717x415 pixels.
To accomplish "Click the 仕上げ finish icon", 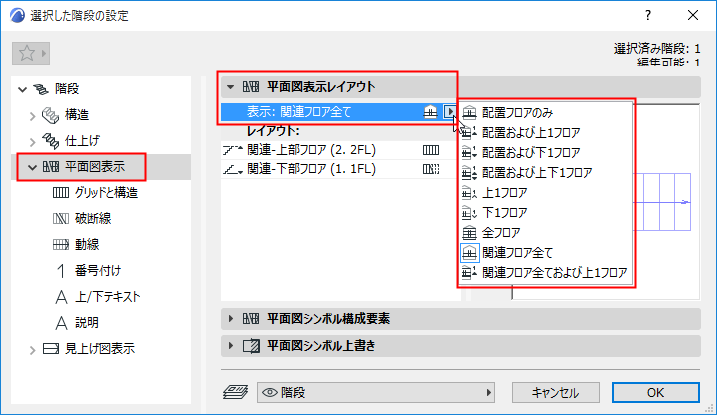I will coord(50,141).
